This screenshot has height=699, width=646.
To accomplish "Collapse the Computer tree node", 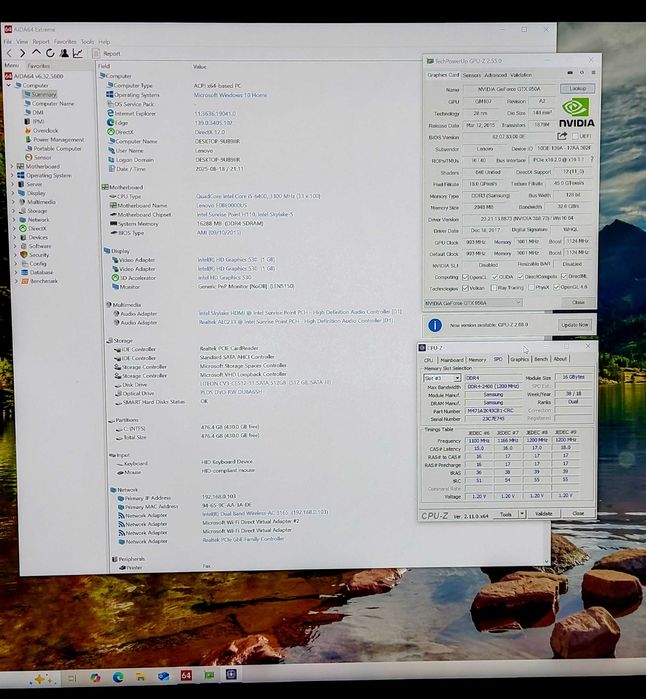I will pos(9,85).
